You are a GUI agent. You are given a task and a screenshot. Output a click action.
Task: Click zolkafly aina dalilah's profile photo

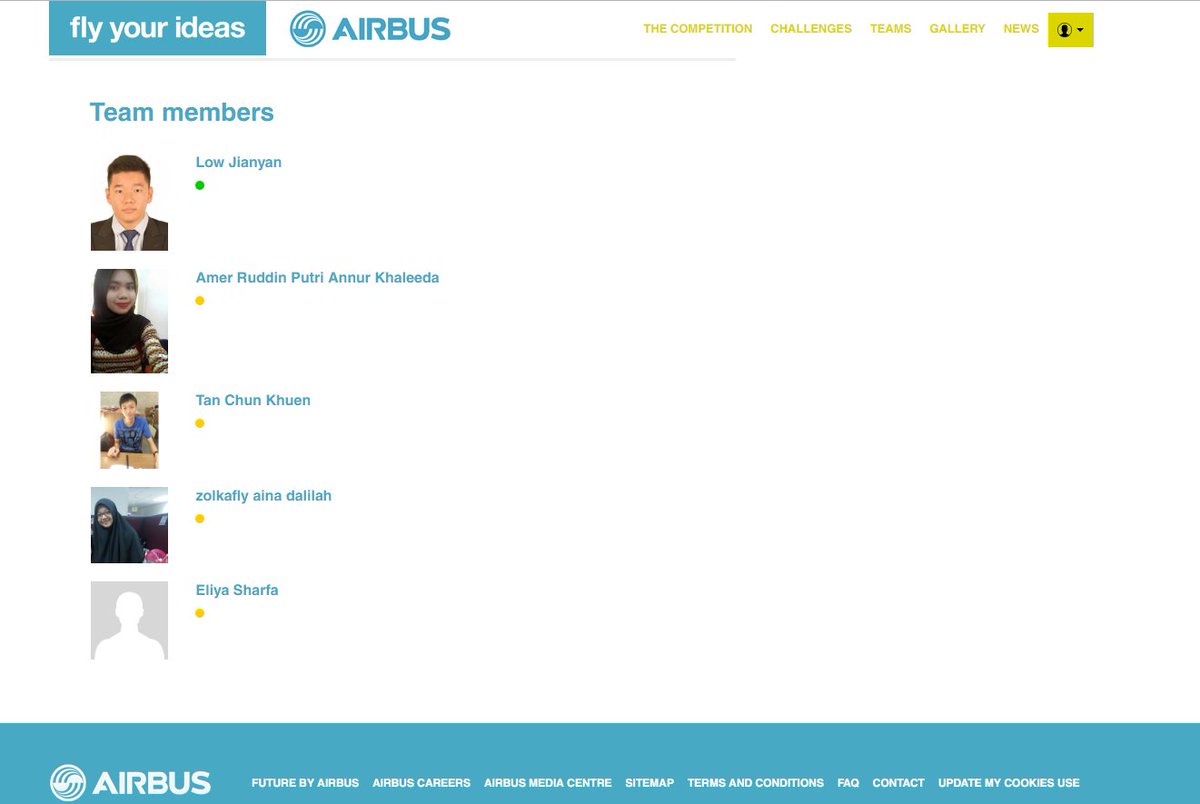pyautogui.click(x=129, y=525)
